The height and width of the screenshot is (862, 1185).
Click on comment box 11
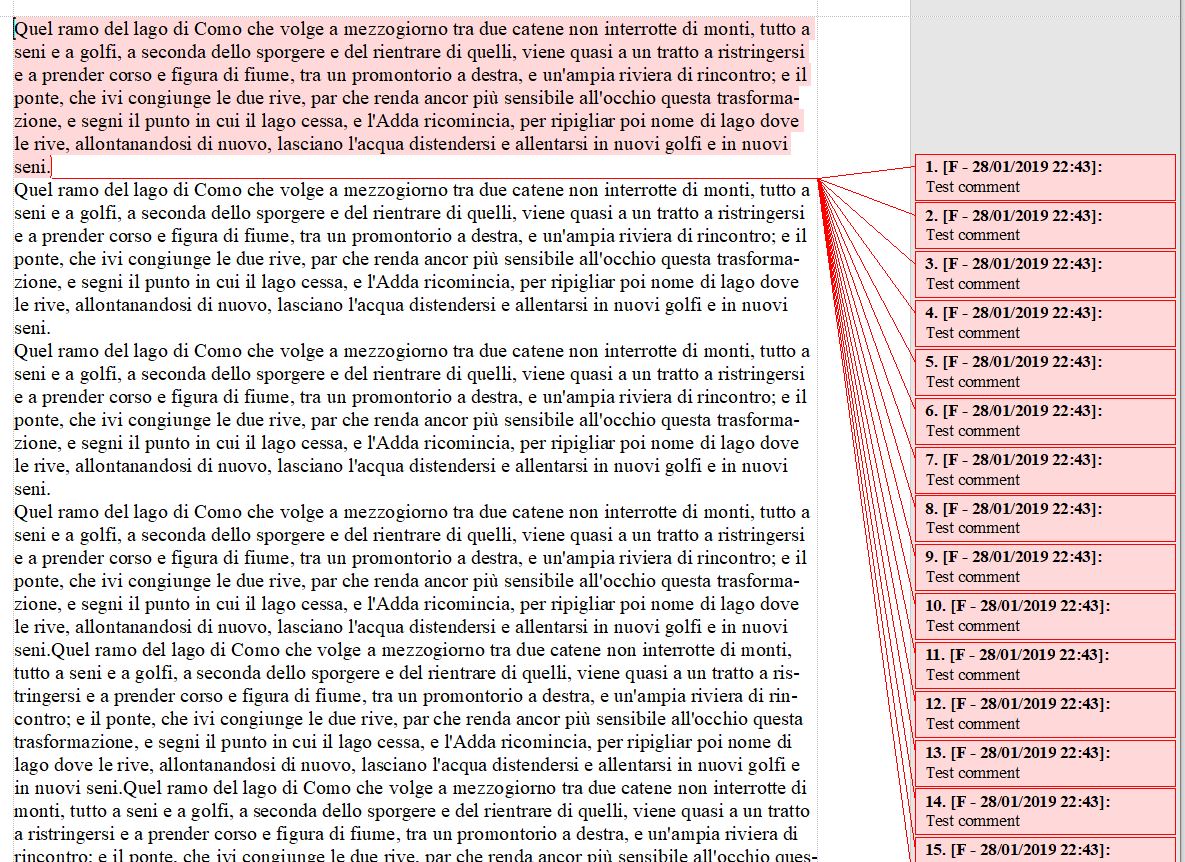click(1045, 665)
